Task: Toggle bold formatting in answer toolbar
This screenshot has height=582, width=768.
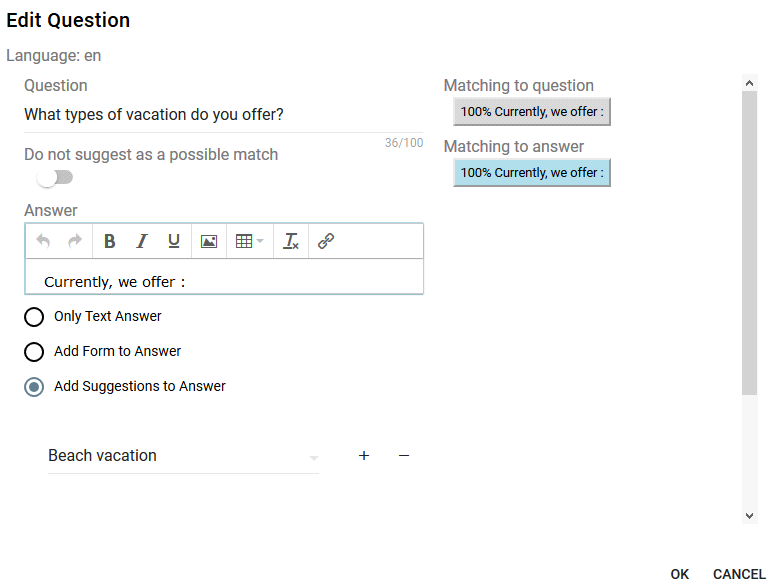Action: 110,241
